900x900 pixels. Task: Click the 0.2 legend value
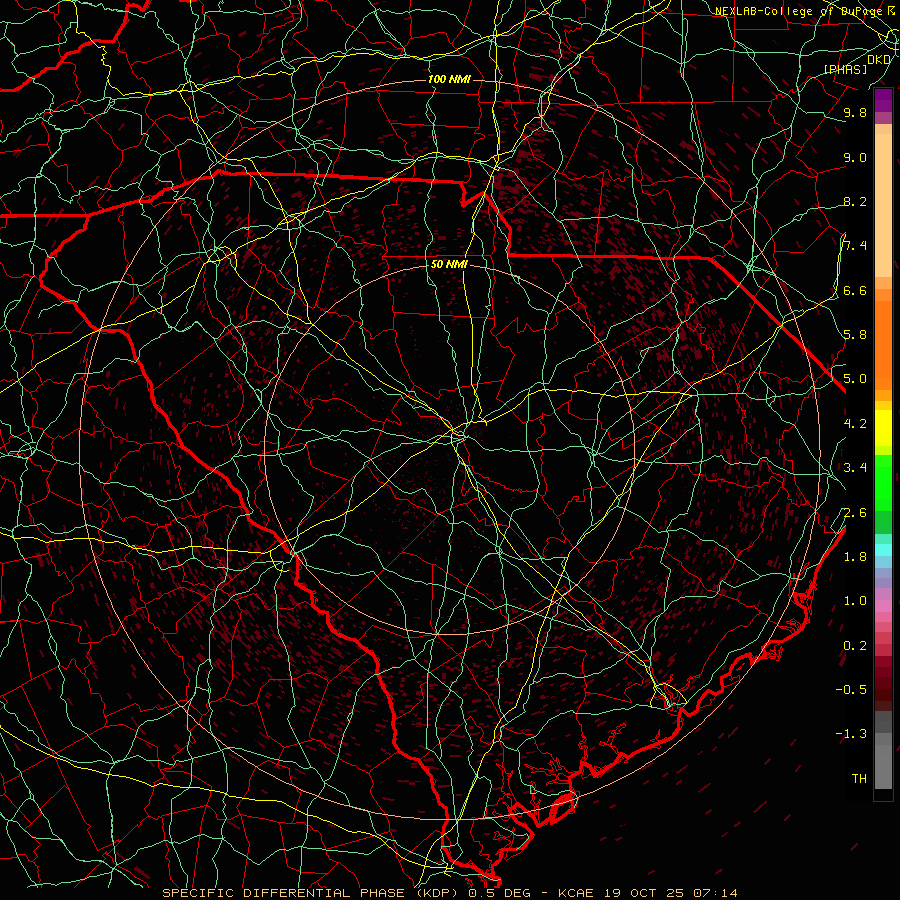[x=855, y=645]
